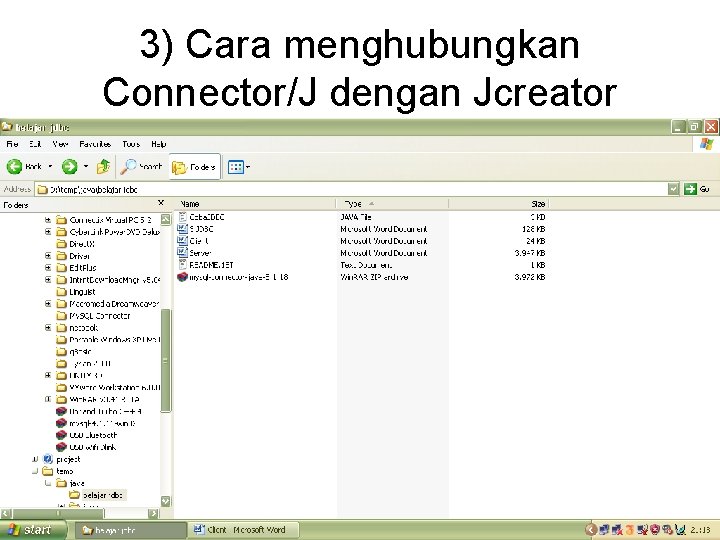This screenshot has height=540, width=720.
Task: Select the Server Word document icon
Action: (182, 253)
